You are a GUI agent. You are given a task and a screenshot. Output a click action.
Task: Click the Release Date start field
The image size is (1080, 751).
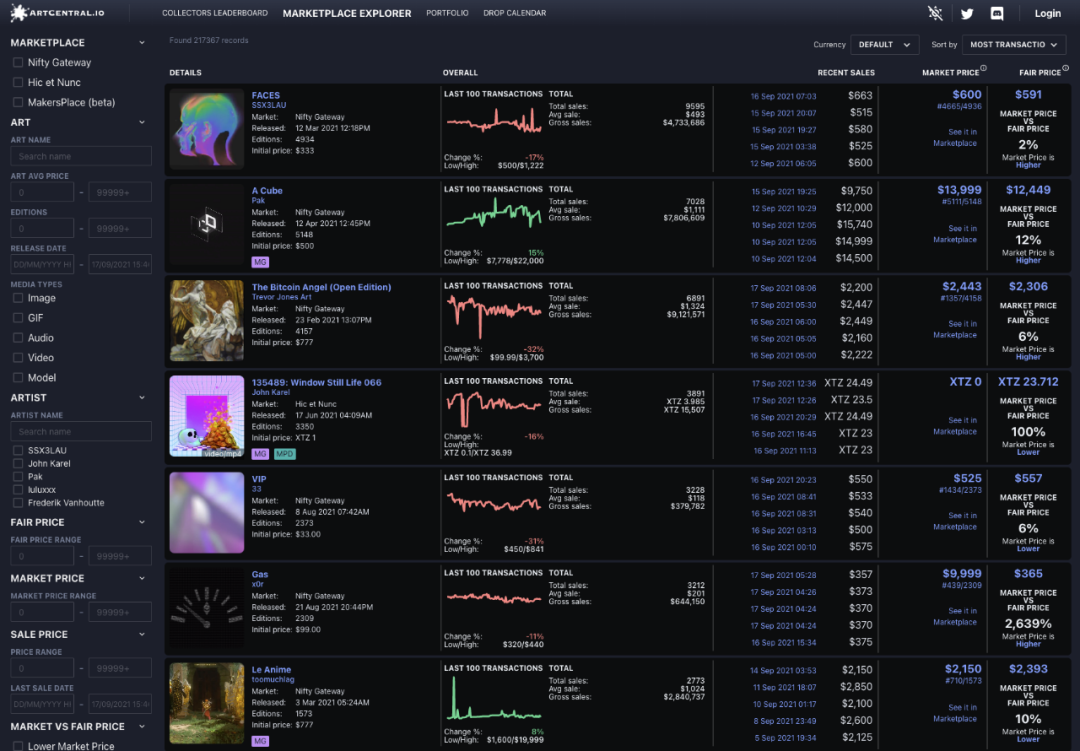pos(42,264)
